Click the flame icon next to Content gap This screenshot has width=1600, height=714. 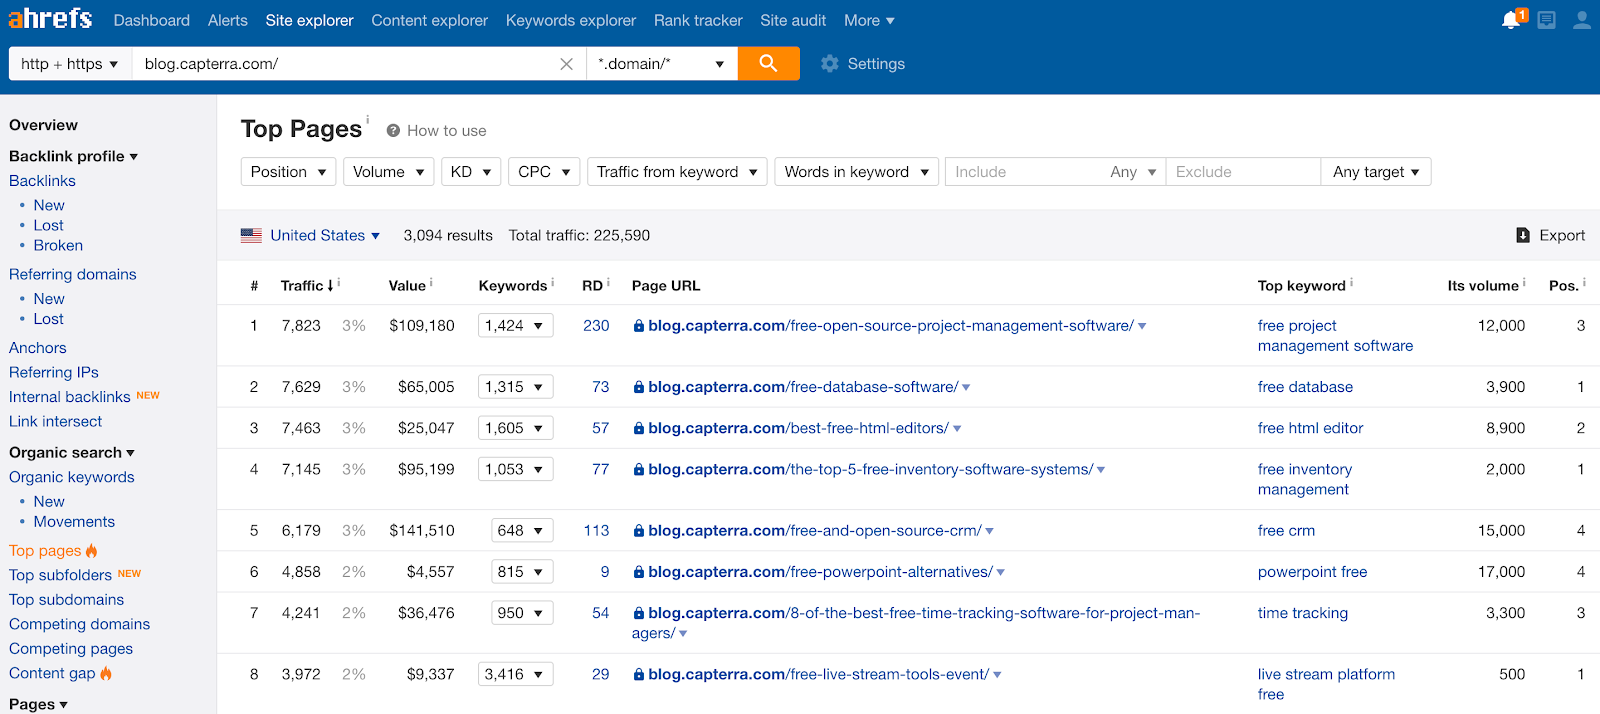pyautogui.click(x=106, y=673)
